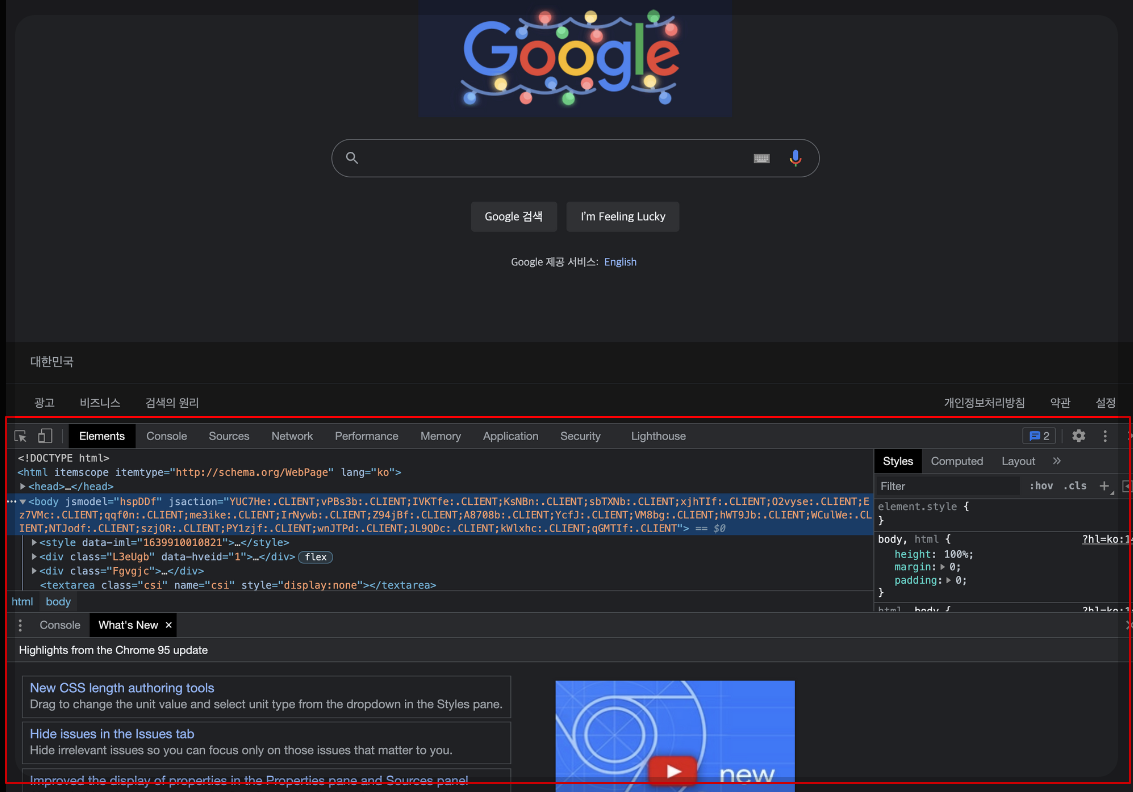Open the Lighthouse panel tab
Viewport: 1133px width, 792px height.
[658, 436]
